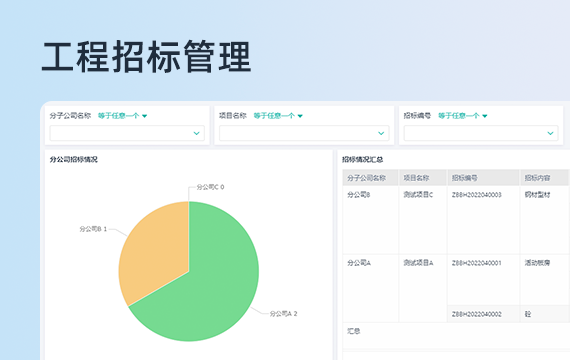Click the 项目名称 filter label
570x360 pixels.
233,116
